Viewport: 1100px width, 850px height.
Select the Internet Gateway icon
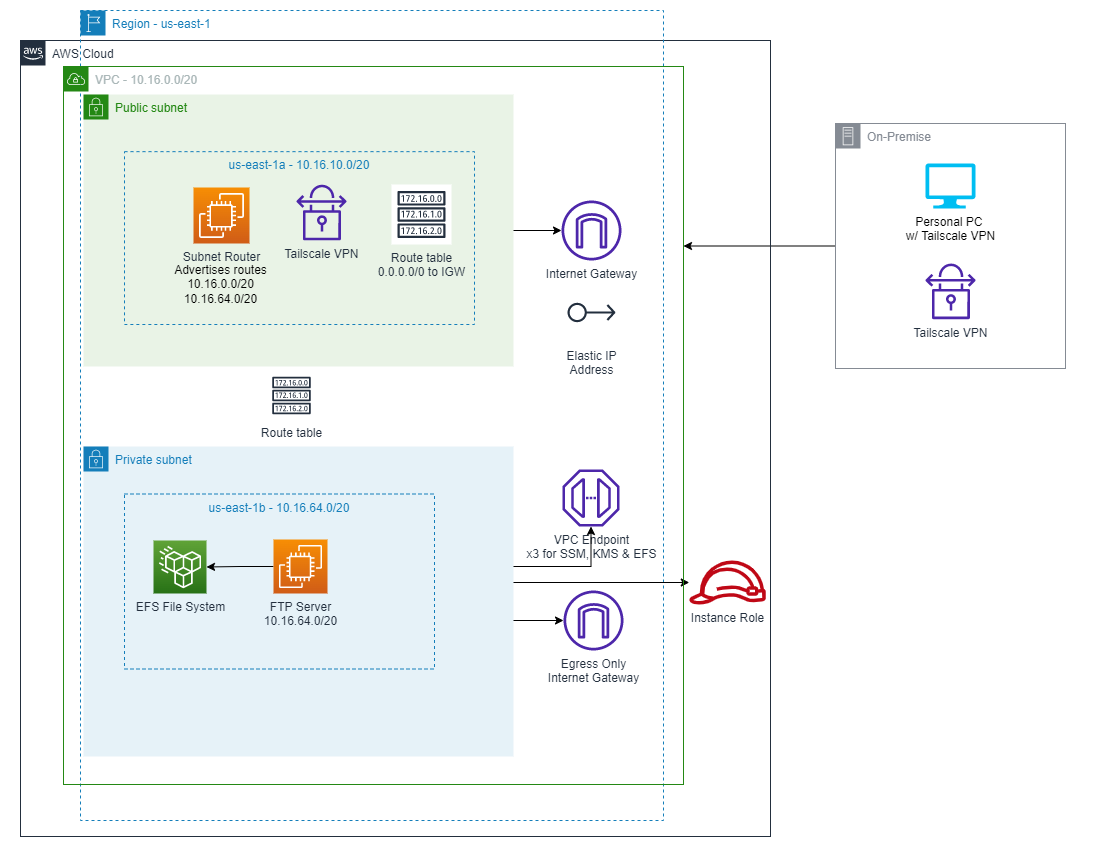pos(591,229)
